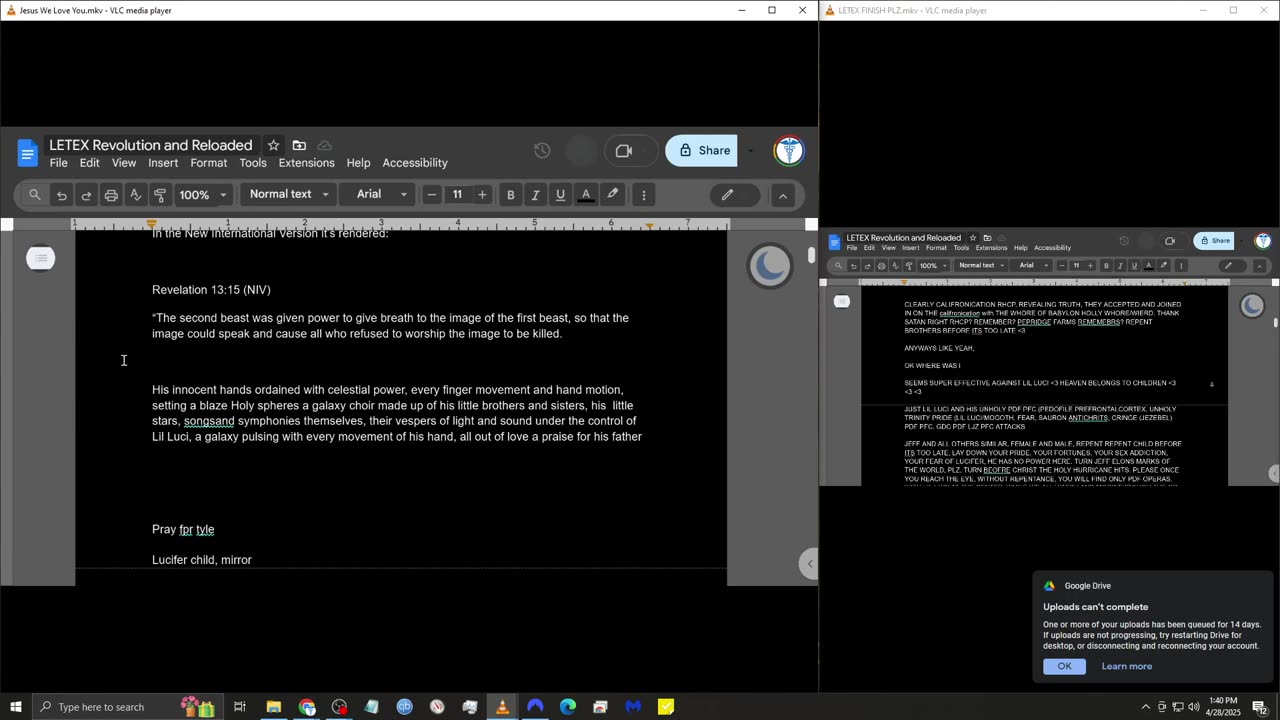Click the Undo arrow in the toolbar
The width and height of the screenshot is (1280, 720).
[62, 195]
